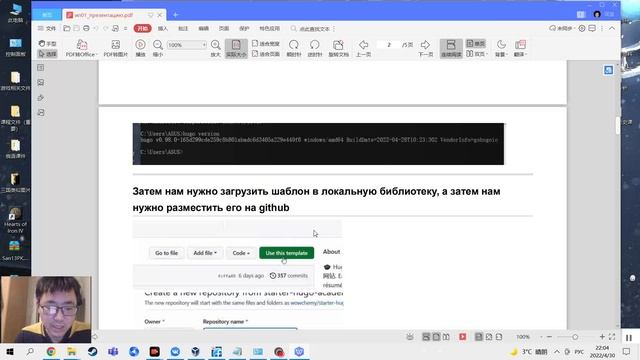Open the File (文件) menu

(47, 29)
